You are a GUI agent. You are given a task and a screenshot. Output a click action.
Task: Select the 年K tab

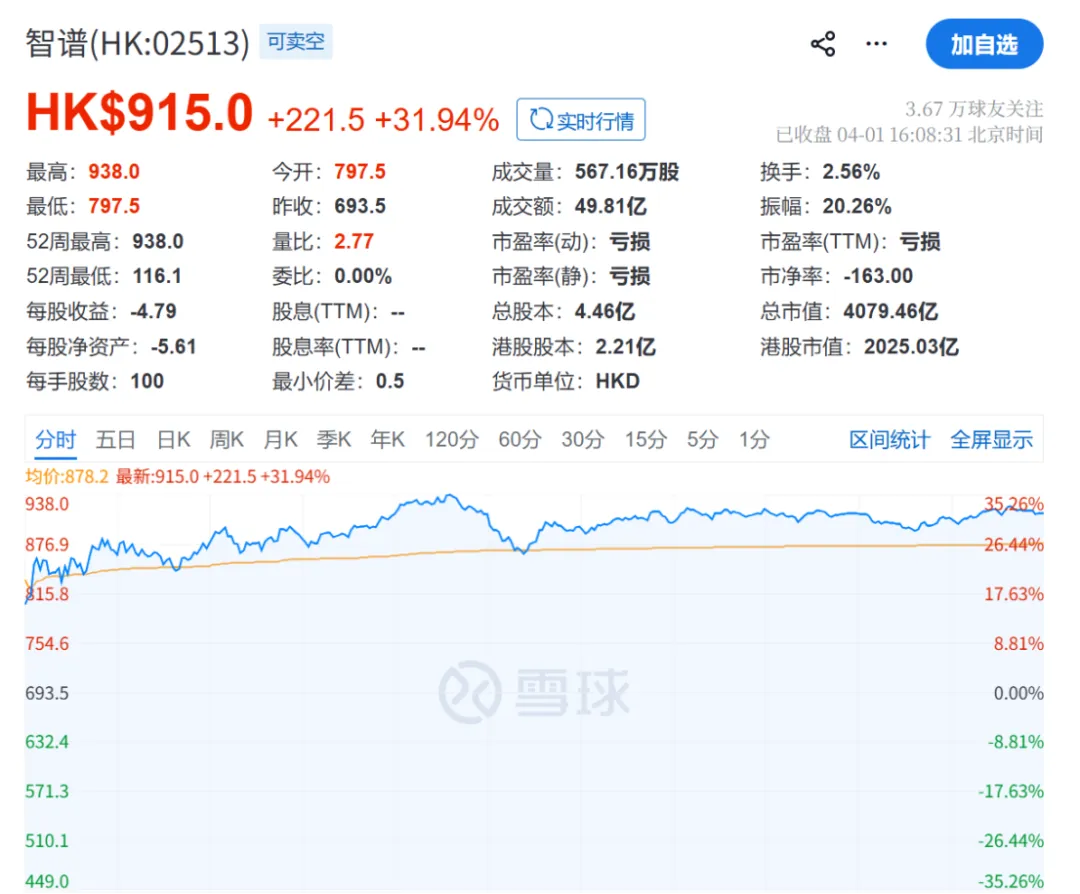coord(388,439)
